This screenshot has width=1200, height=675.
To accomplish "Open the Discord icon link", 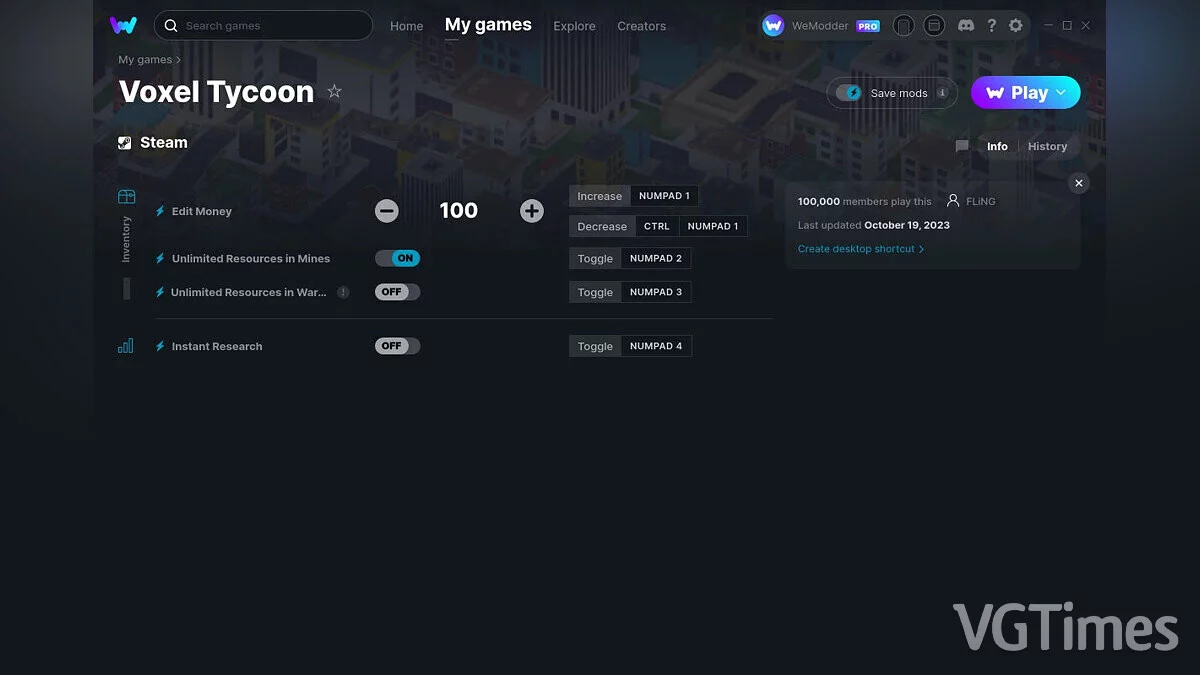I will pos(966,26).
